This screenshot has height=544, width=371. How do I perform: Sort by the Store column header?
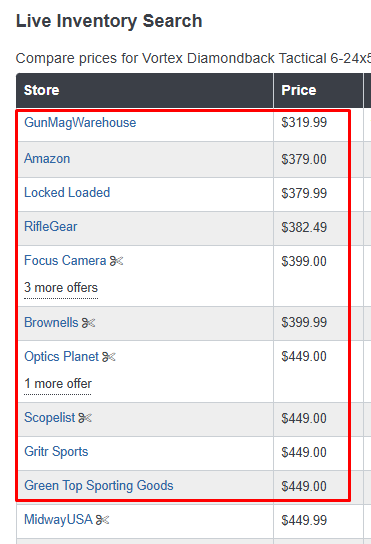[x=42, y=90]
